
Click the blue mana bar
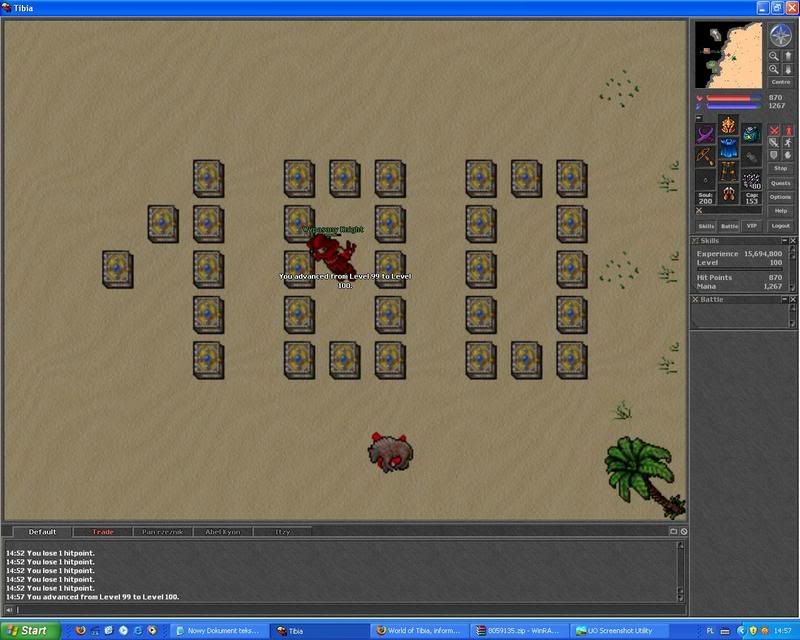[733, 106]
